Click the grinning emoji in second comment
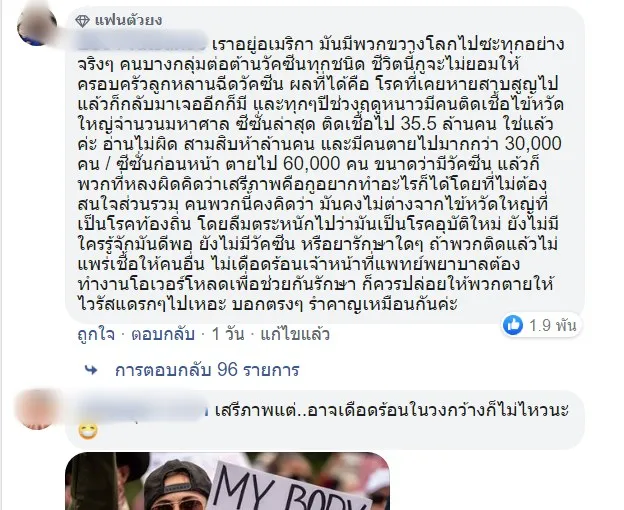The image size is (624, 510). 88,431
